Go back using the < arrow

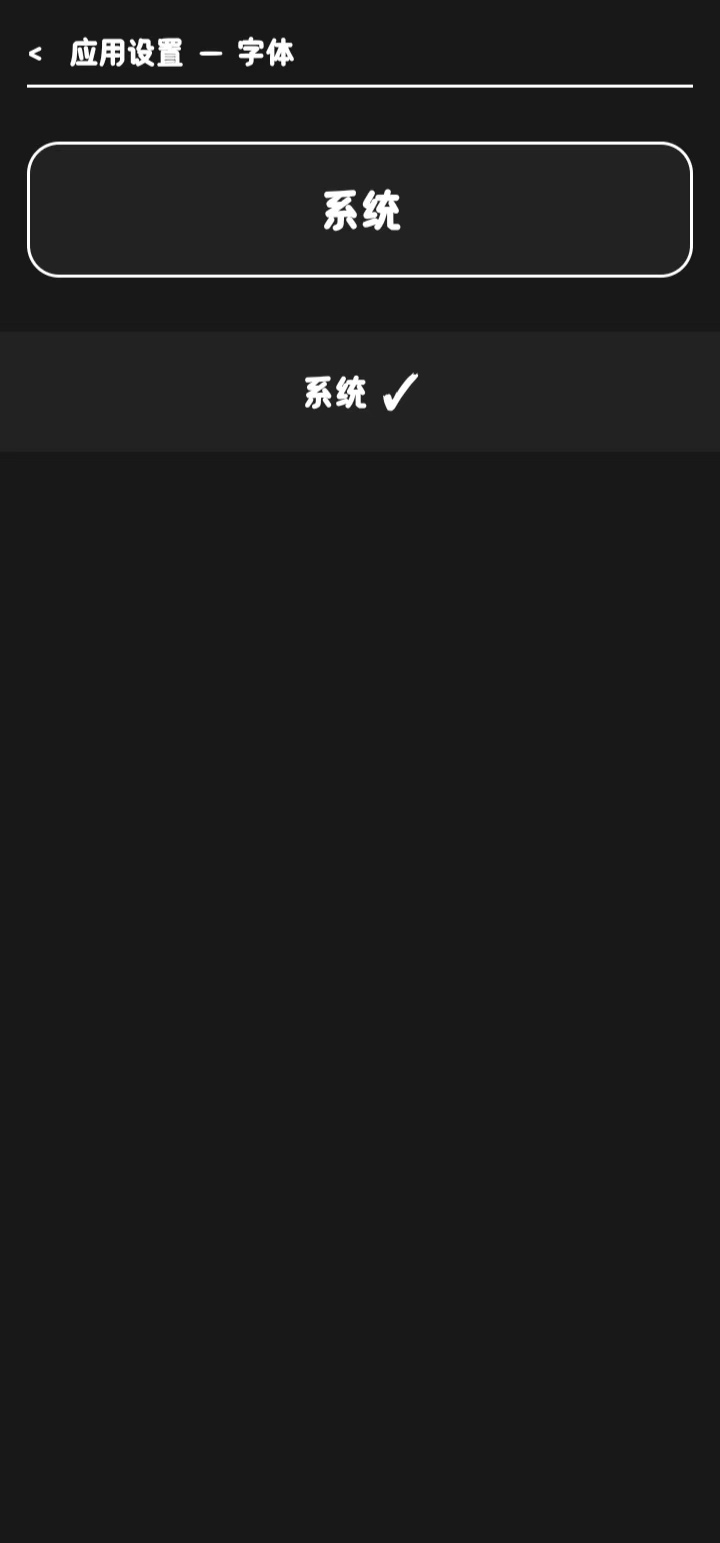35,54
